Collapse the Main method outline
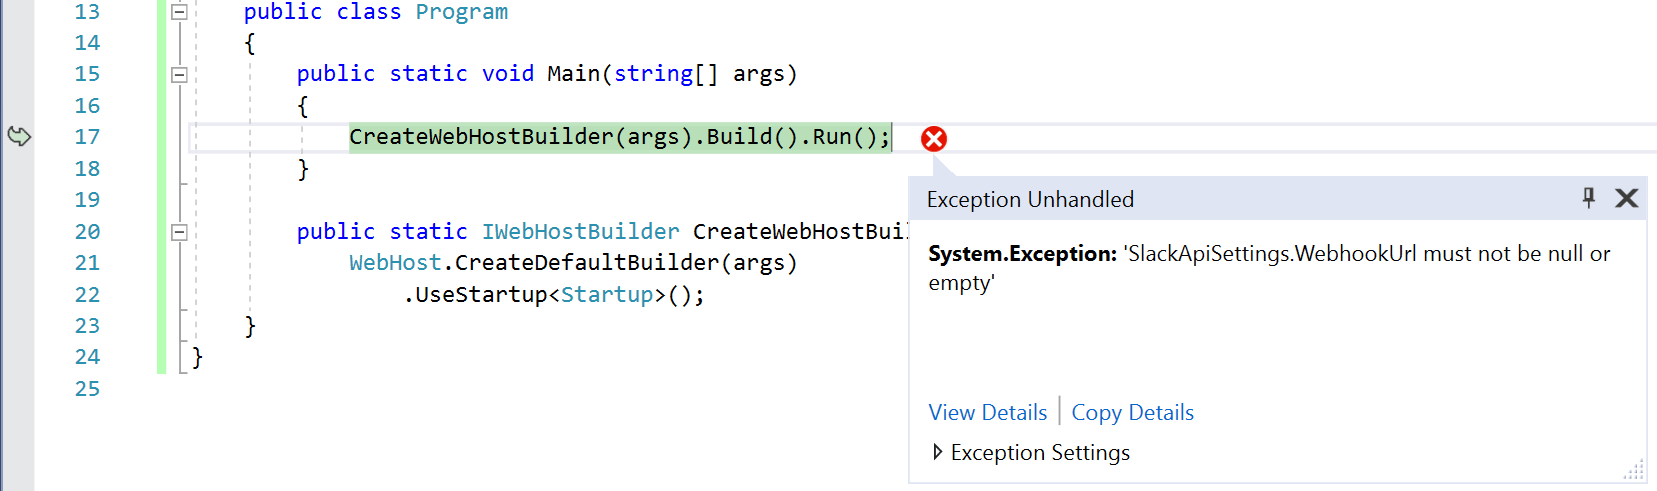Screen dimensions: 1657x491 point(179,74)
